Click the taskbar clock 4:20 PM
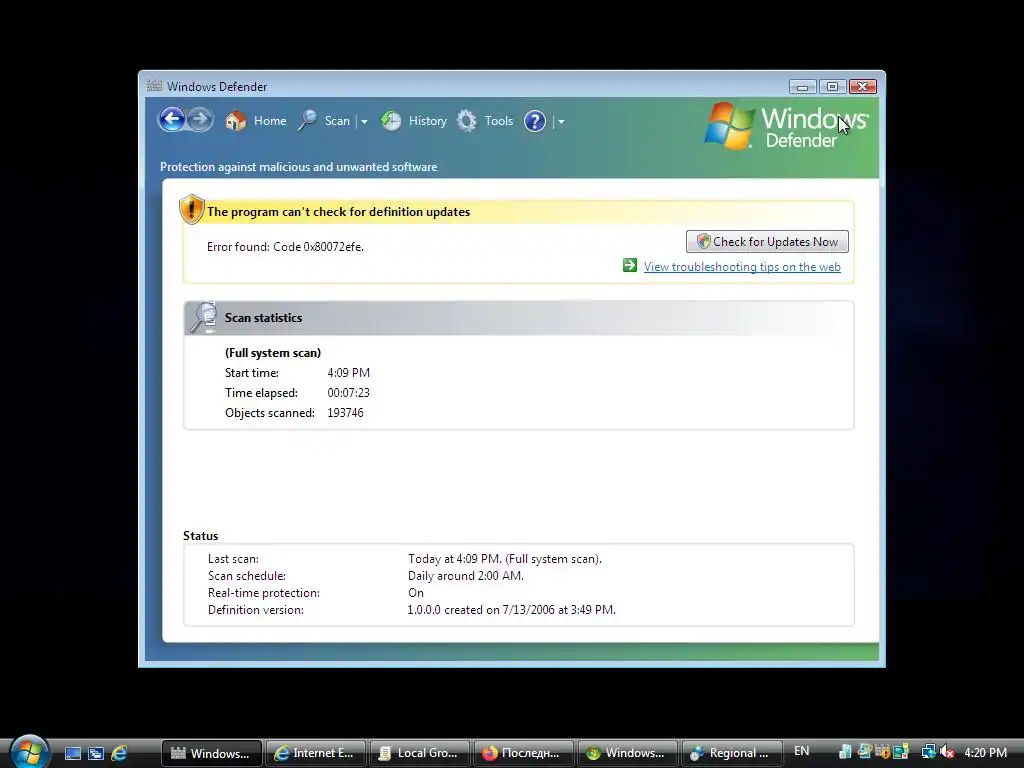Image resolution: width=1024 pixels, height=768 pixels. pos(985,753)
